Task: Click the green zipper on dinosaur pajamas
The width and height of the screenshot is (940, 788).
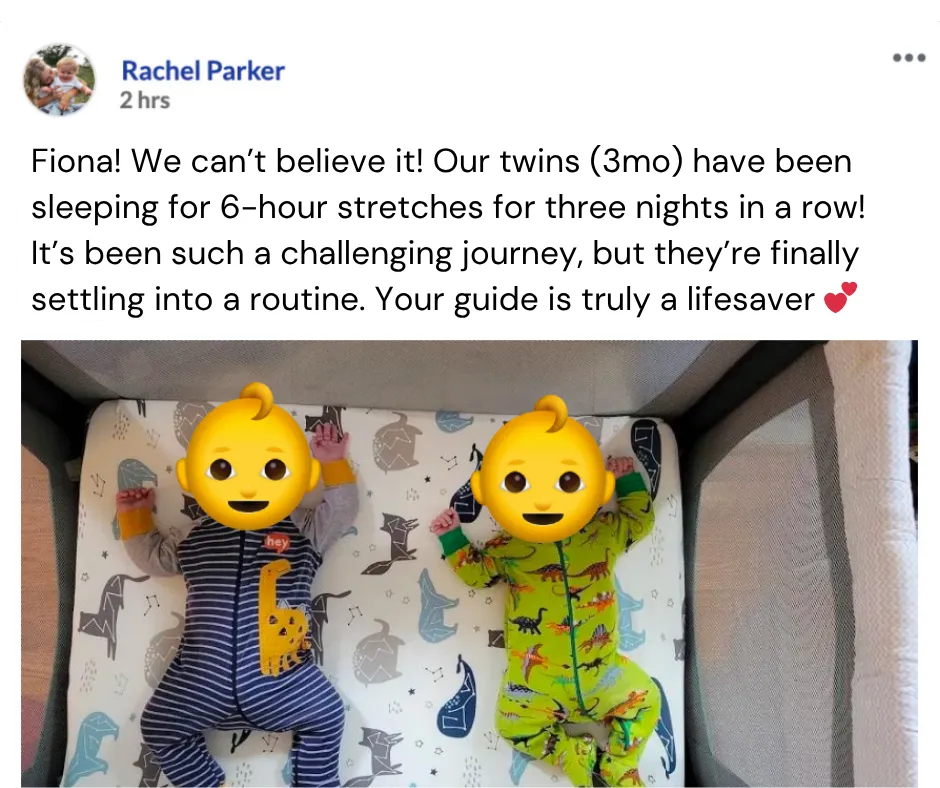Action: (571, 624)
